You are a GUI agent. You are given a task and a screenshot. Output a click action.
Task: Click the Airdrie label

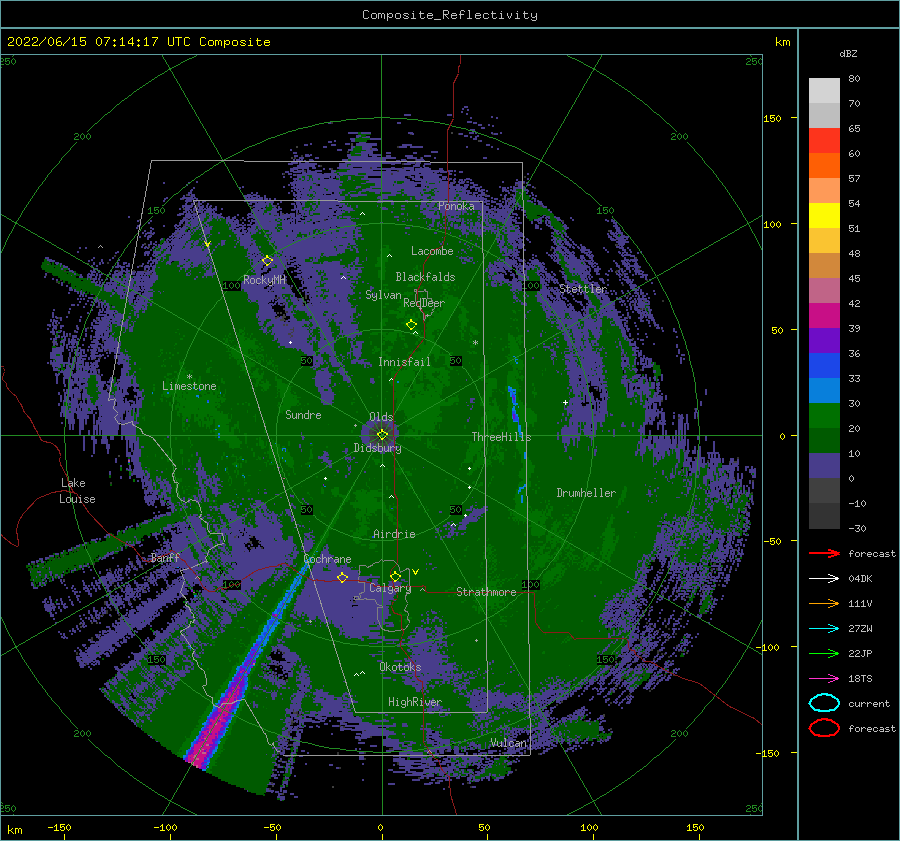(x=394, y=534)
